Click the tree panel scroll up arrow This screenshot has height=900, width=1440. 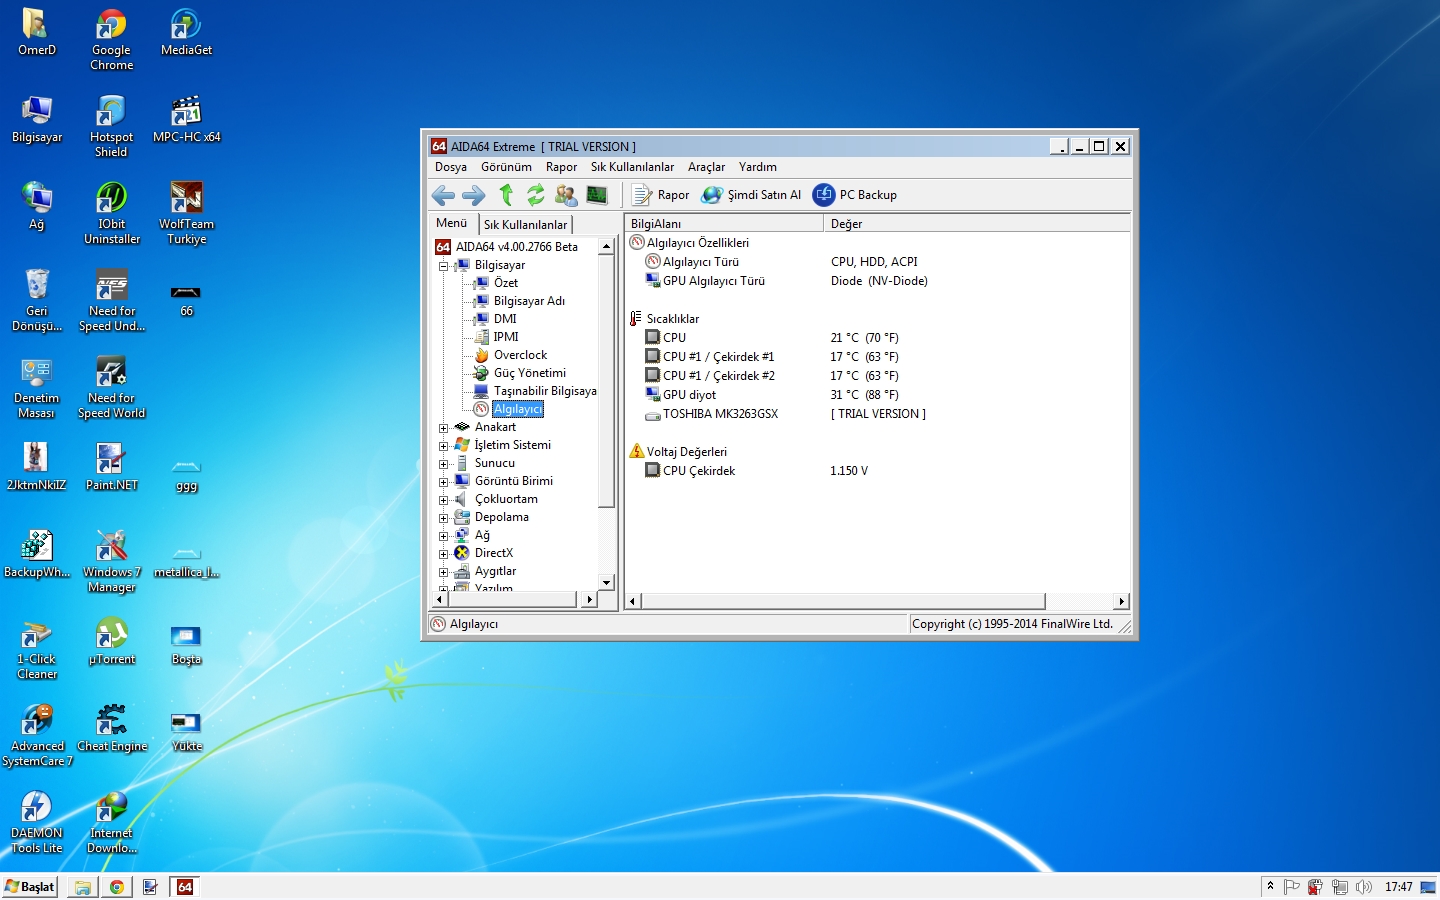[606, 246]
